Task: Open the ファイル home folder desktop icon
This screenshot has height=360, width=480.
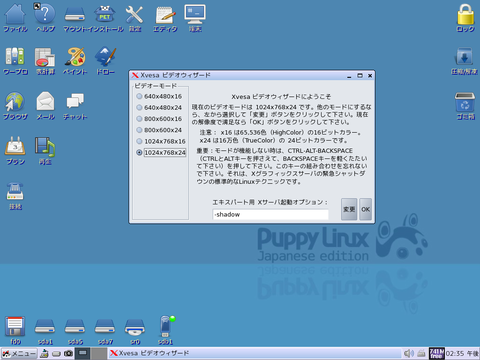Action: click(x=15, y=15)
